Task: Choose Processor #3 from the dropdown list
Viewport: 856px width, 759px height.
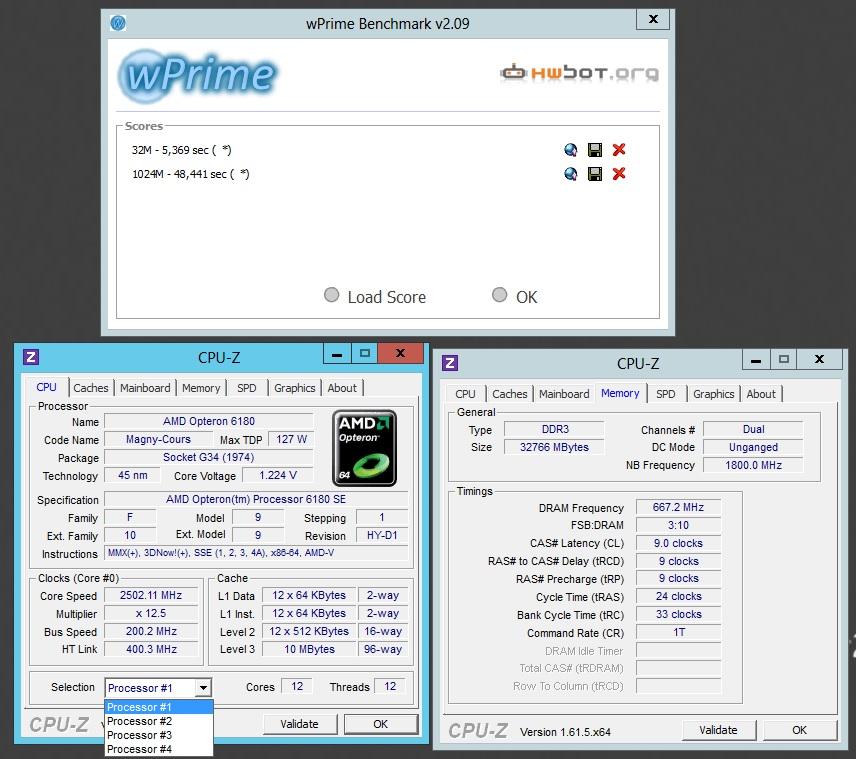Action: coord(158,736)
